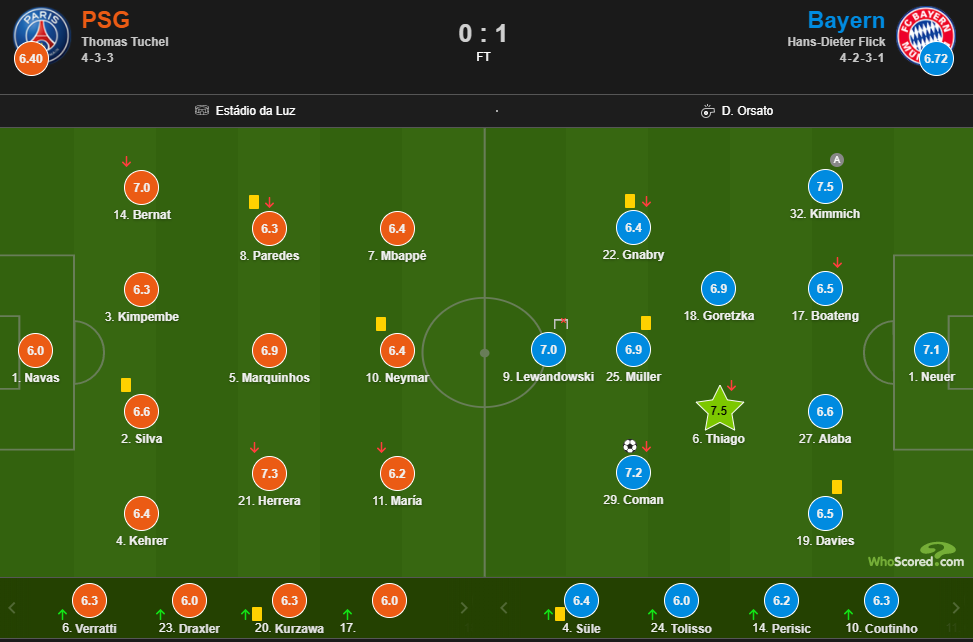
Task: Click the stadium icon beside Estádio da Luz
Action: tap(202, 110)
